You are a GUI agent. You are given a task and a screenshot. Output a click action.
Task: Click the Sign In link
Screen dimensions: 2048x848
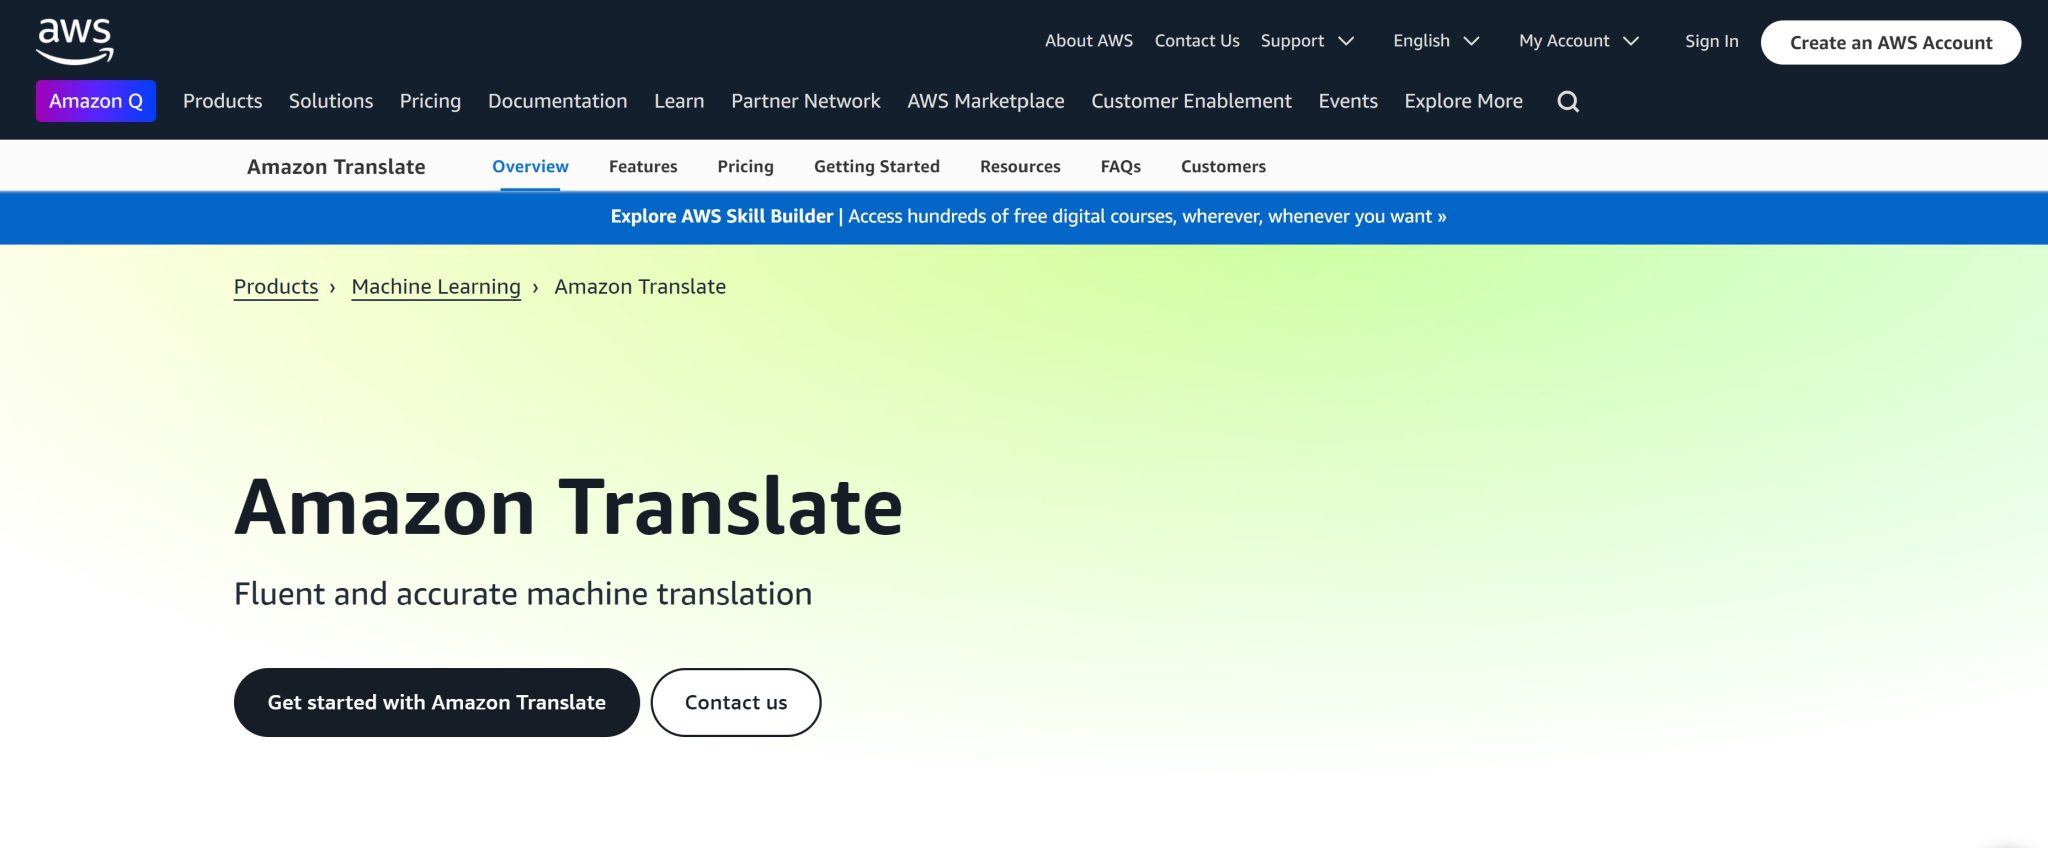[1711, 41]
